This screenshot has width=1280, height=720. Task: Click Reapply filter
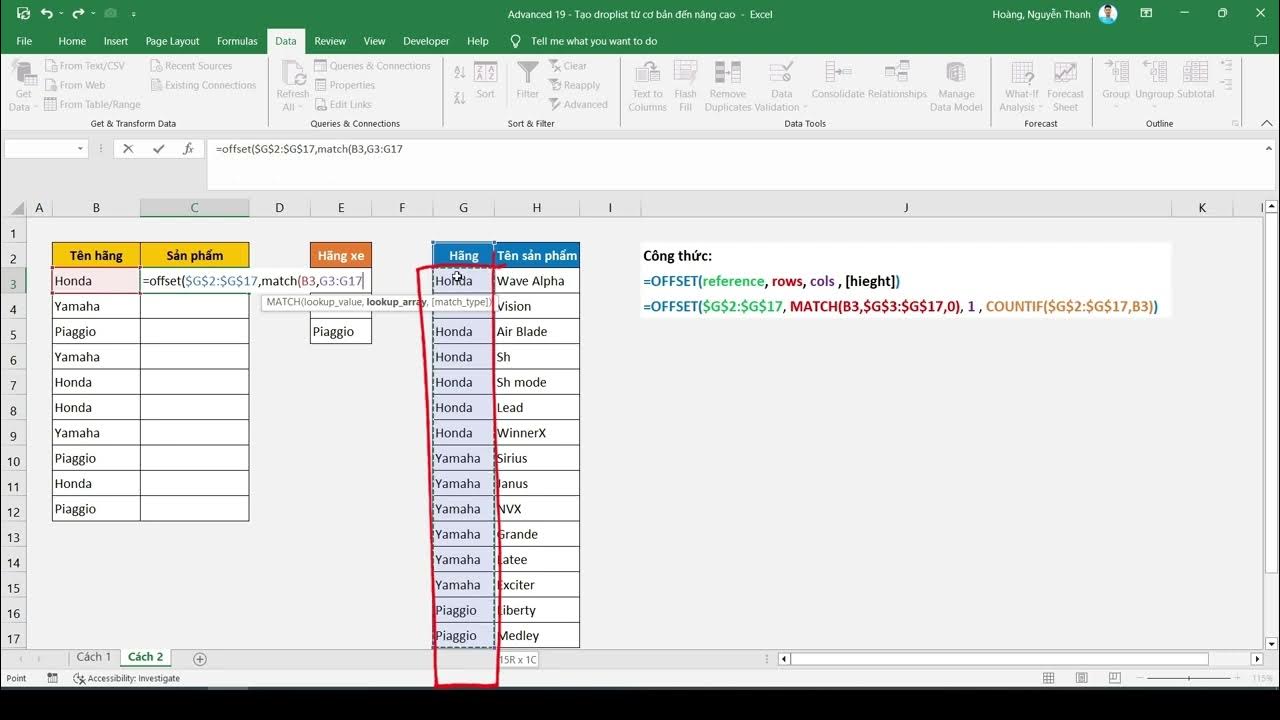pos(574,85)
